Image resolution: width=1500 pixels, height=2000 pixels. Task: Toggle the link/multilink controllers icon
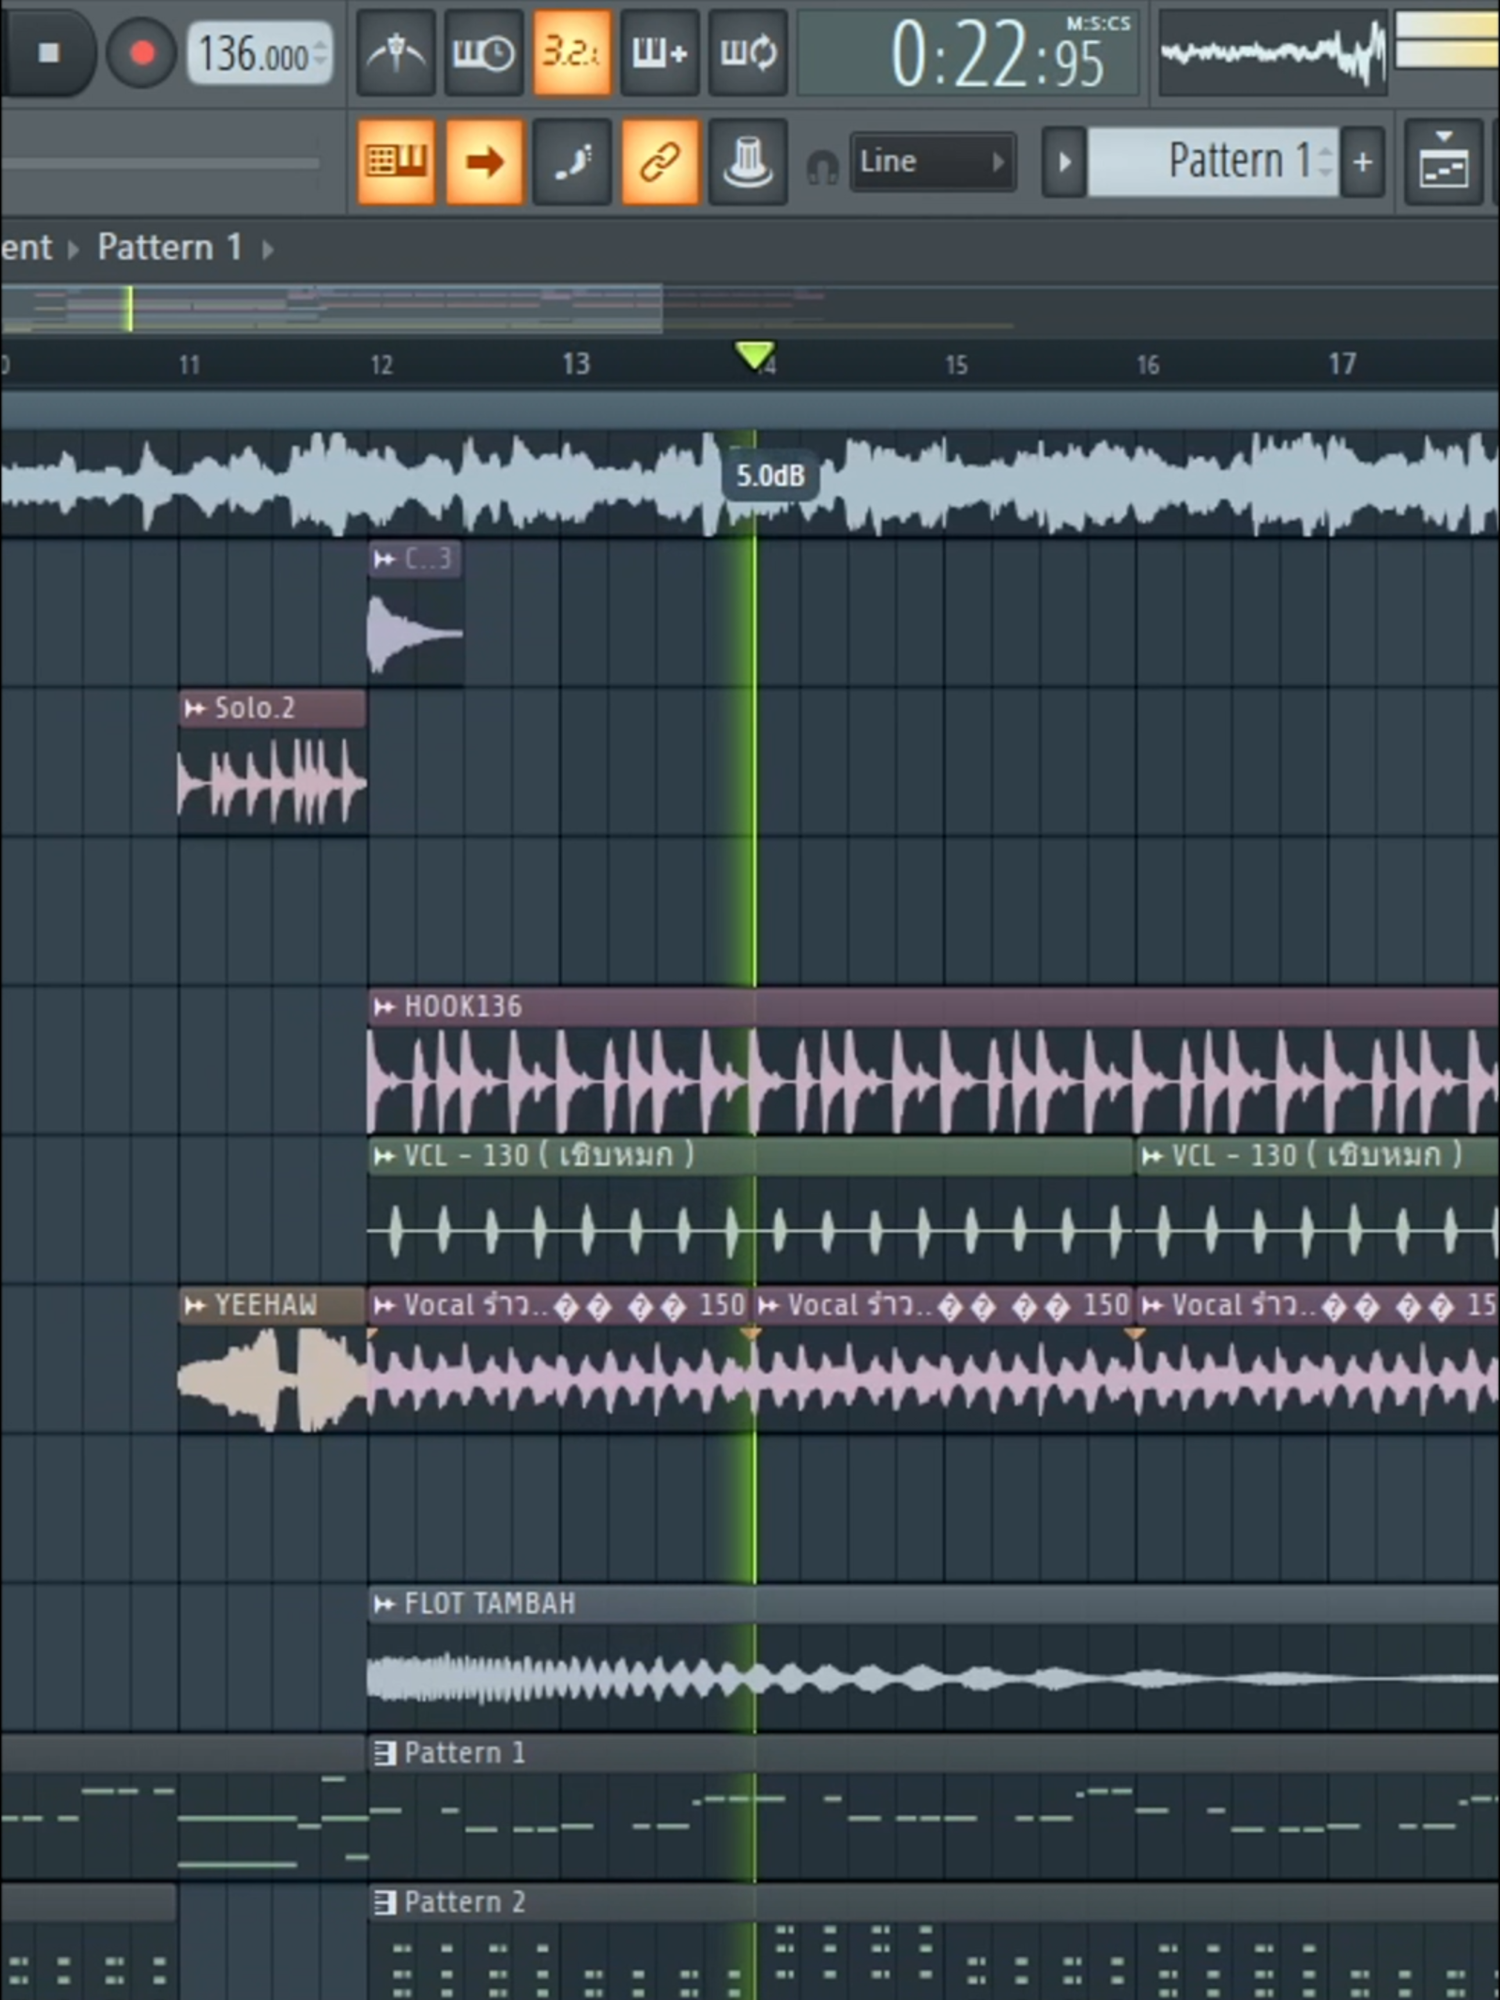[x=659, y=161]
